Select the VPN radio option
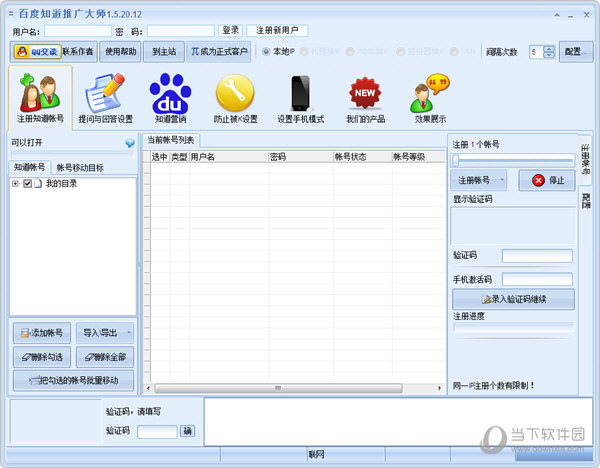This screenshot has width=600, height=468. [454, 51]
